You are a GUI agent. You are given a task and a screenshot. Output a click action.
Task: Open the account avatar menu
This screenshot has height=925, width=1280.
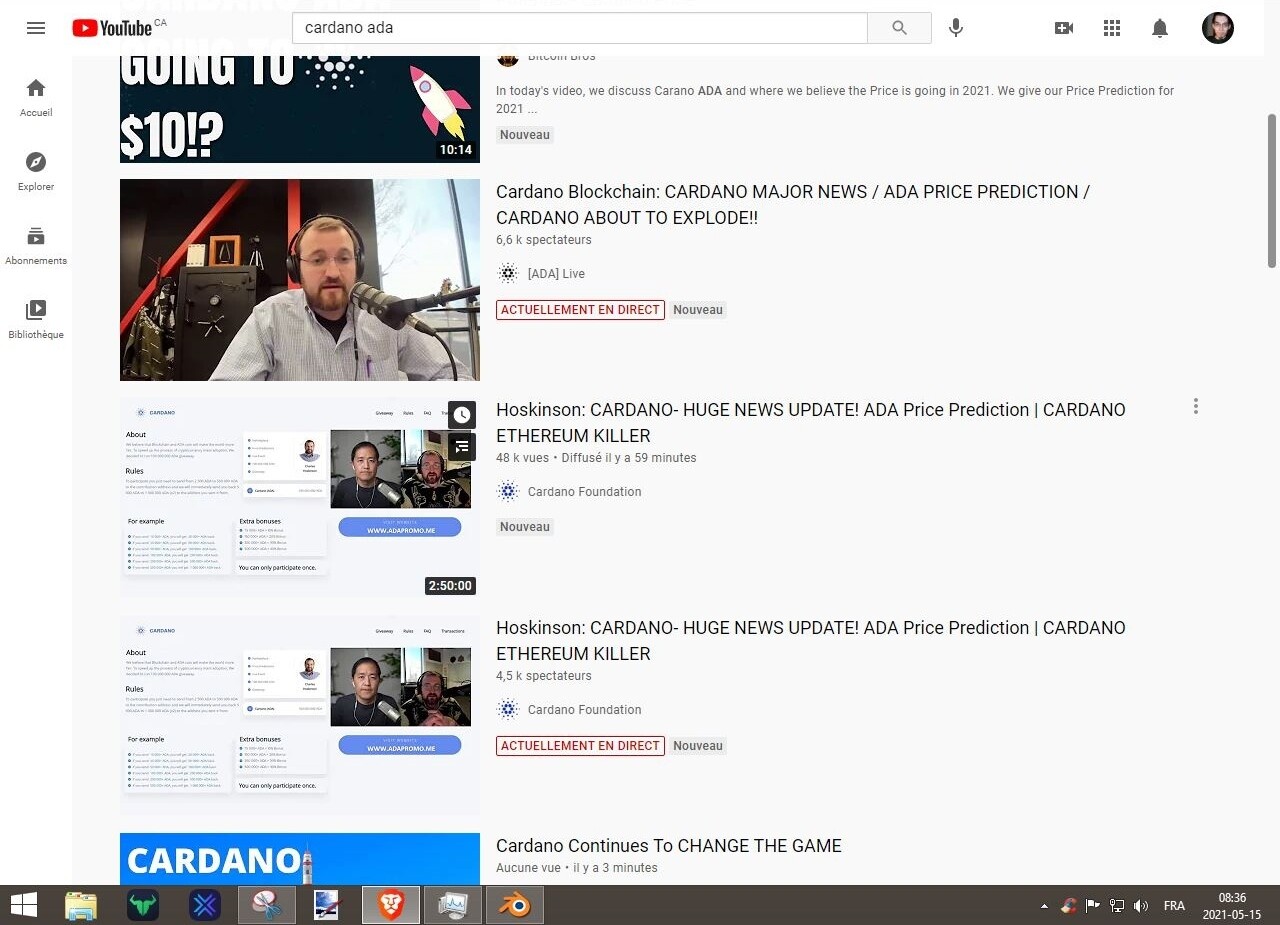pyautogui.click(x=1218, y=28)
